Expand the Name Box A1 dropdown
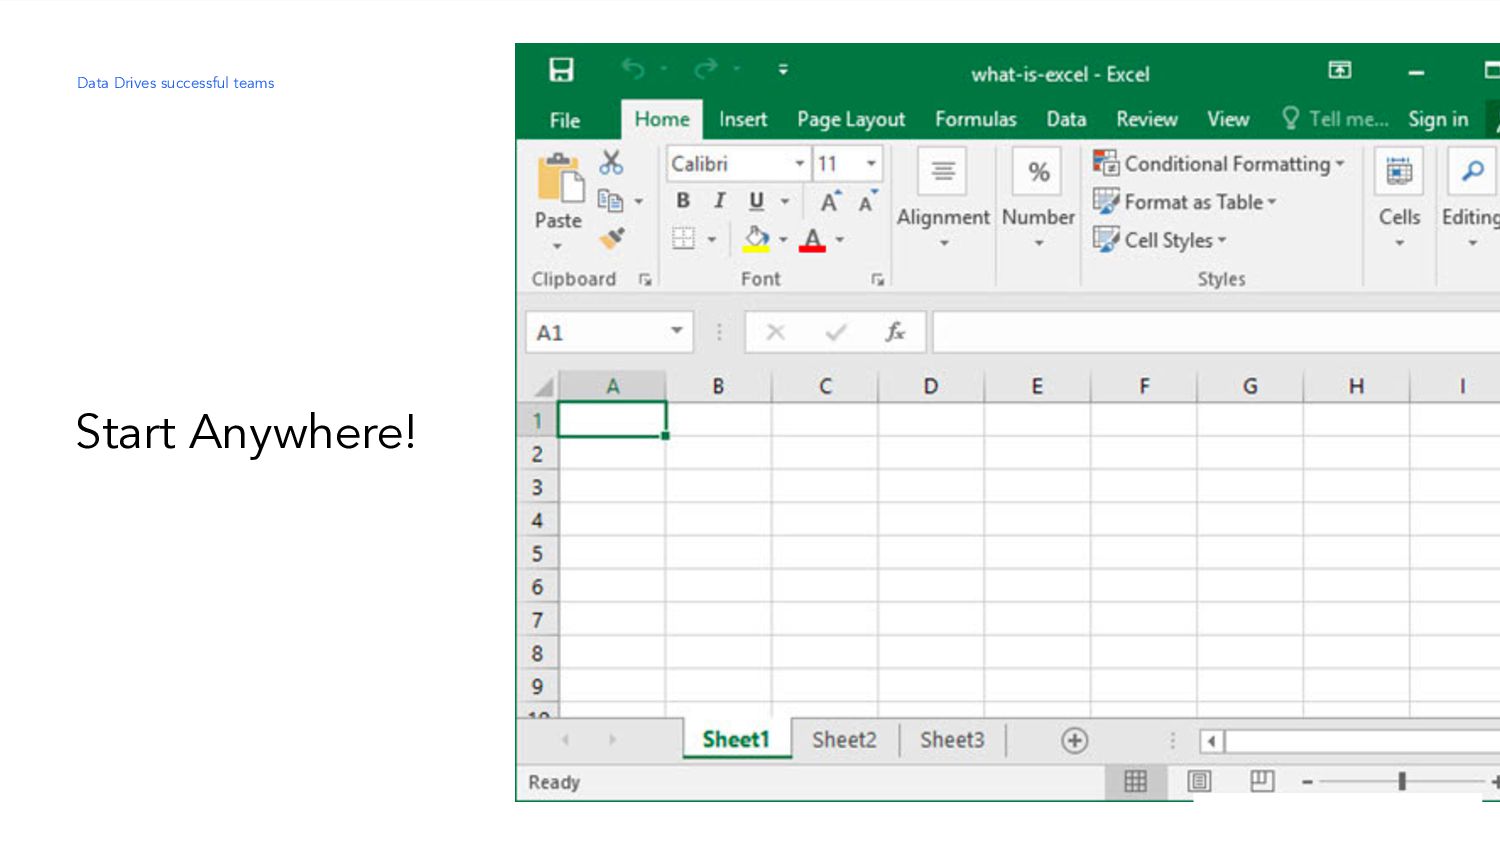Screen dimensions: 1500x844 pyautogui.click(x=677, y=331)
